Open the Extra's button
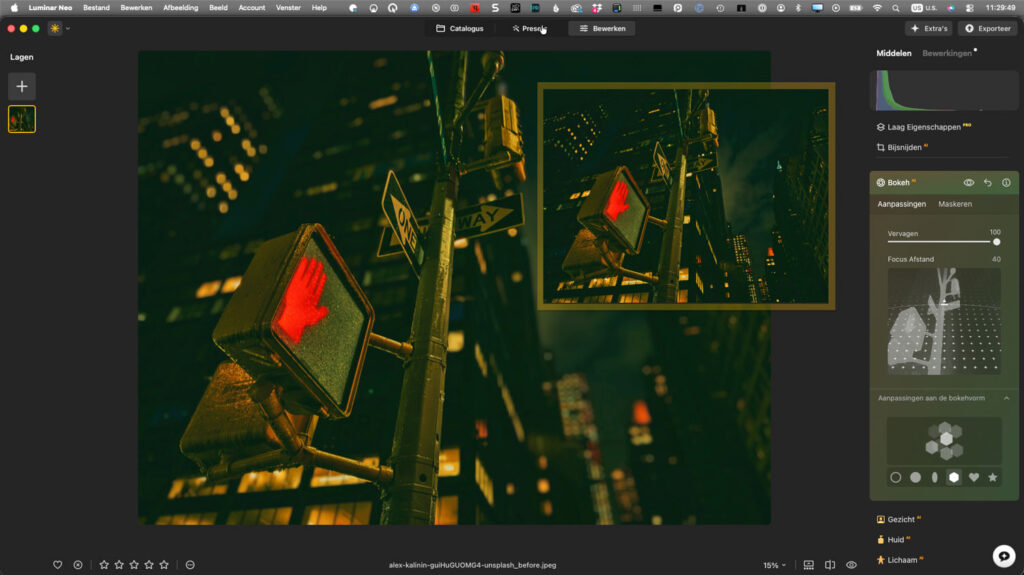 tap(929, 29)
